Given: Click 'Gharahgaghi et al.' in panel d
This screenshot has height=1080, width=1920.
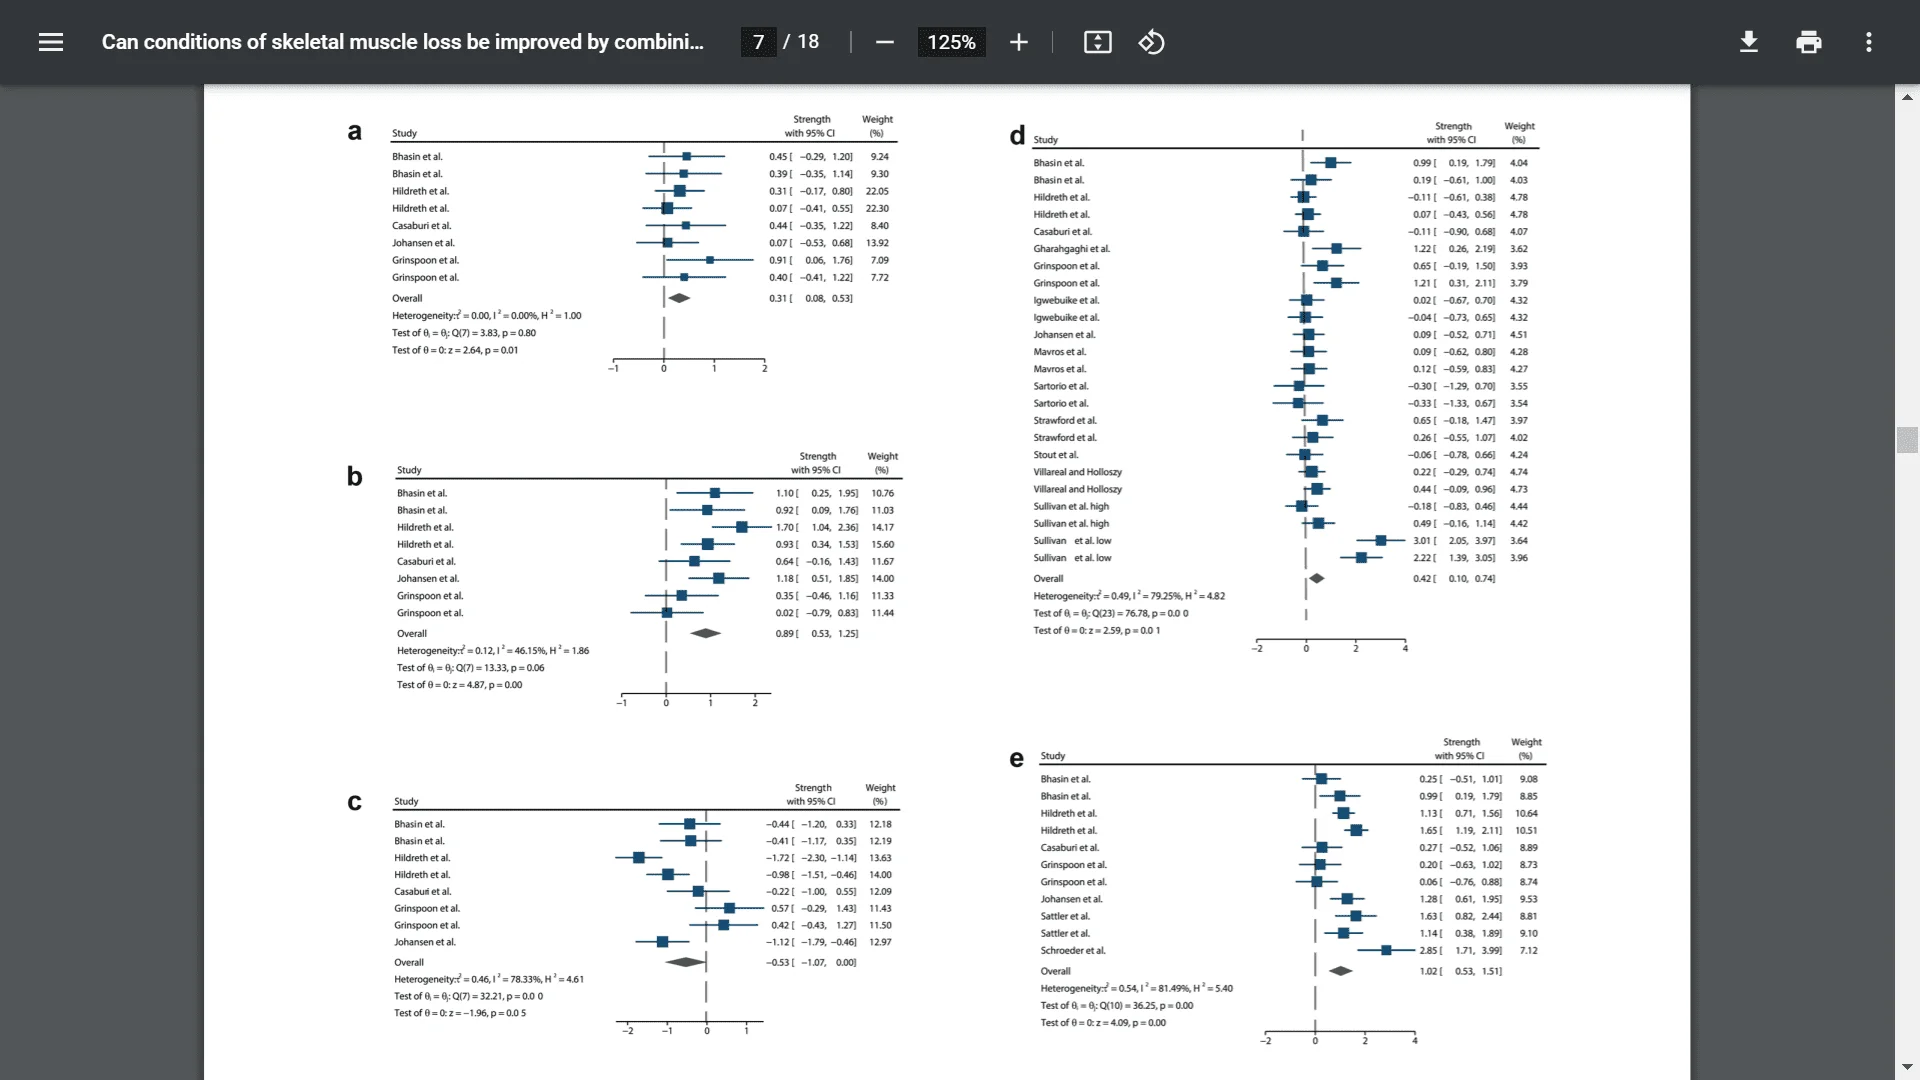Looking at the screenshot, I should [x=1071, y=249].
